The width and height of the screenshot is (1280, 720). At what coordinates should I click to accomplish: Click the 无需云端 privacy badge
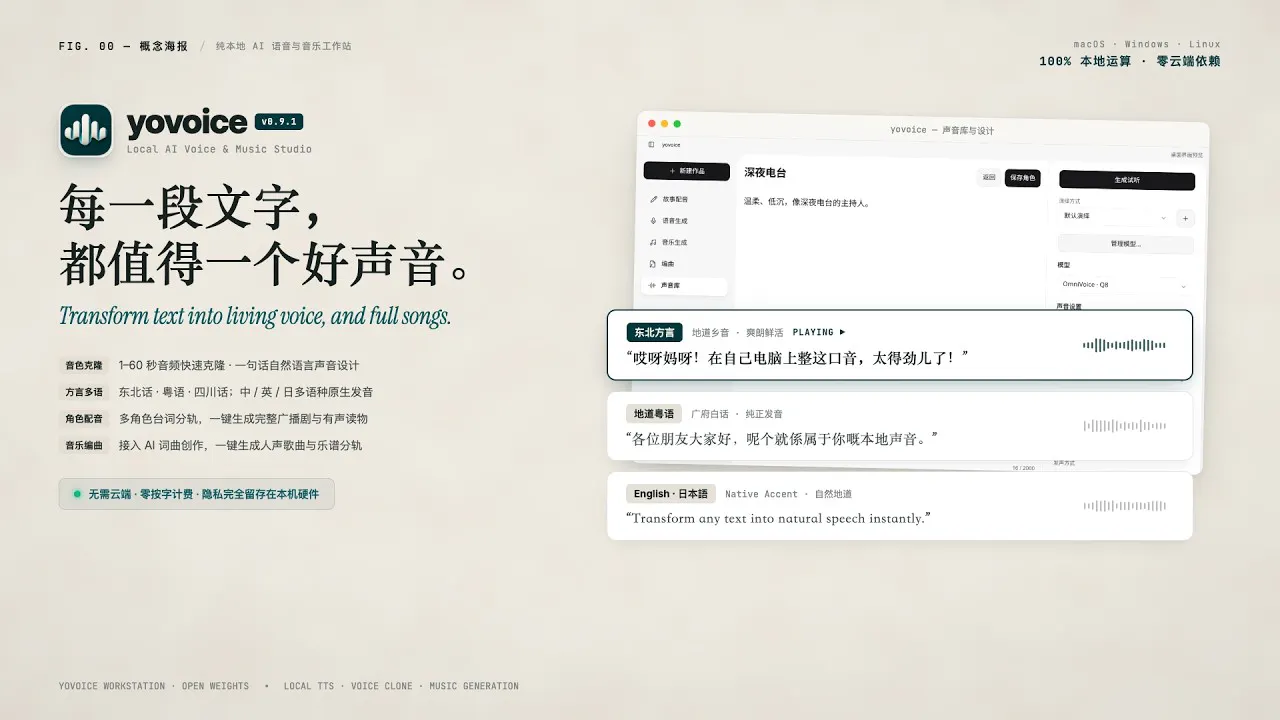196,494
